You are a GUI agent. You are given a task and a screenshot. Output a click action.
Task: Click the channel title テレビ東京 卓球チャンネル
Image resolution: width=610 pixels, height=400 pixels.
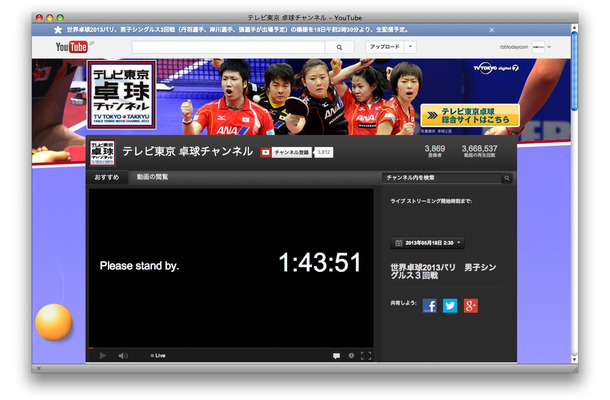(x=188, y=151)
